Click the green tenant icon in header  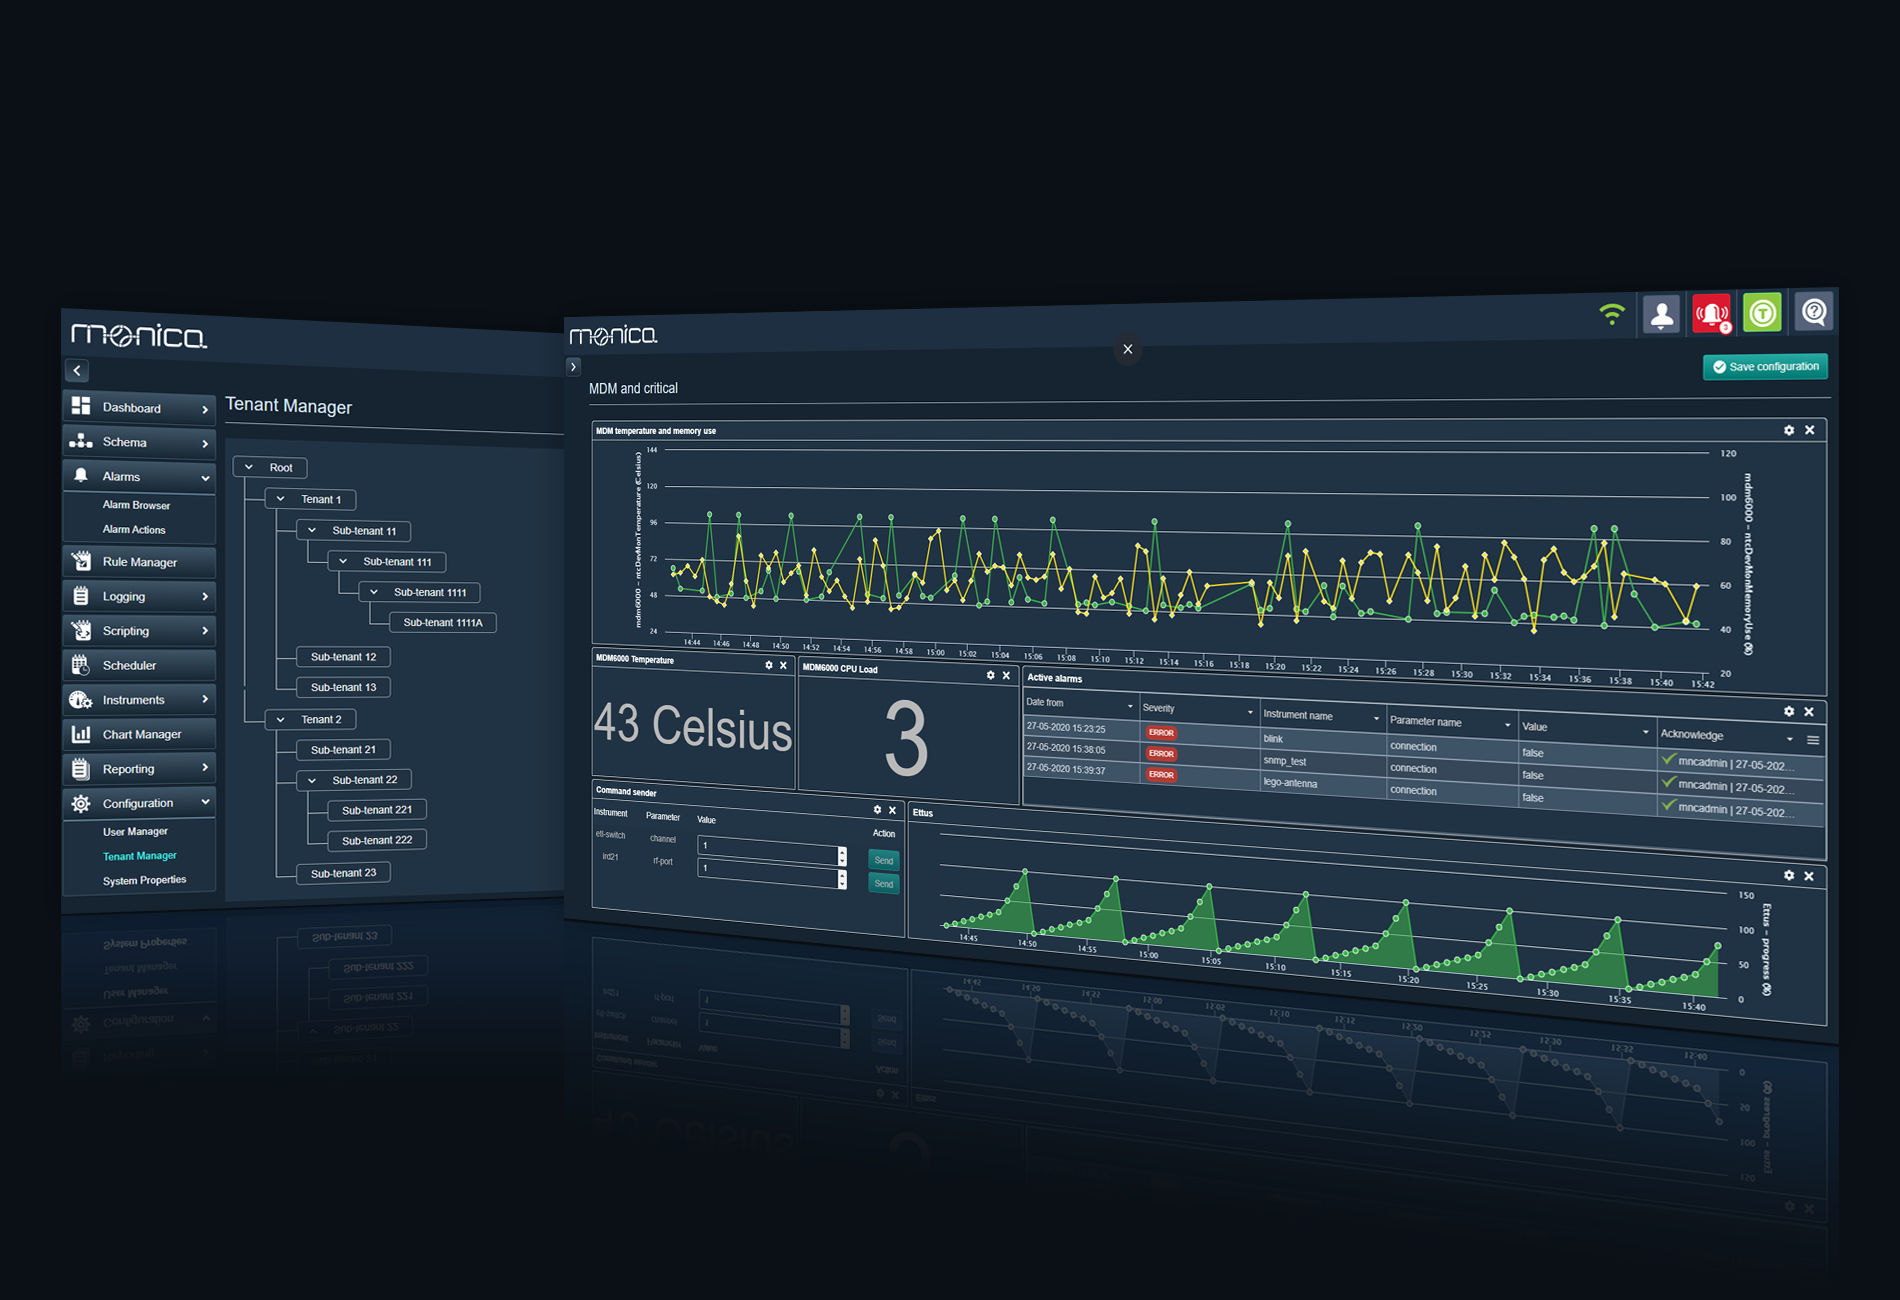1762,313
